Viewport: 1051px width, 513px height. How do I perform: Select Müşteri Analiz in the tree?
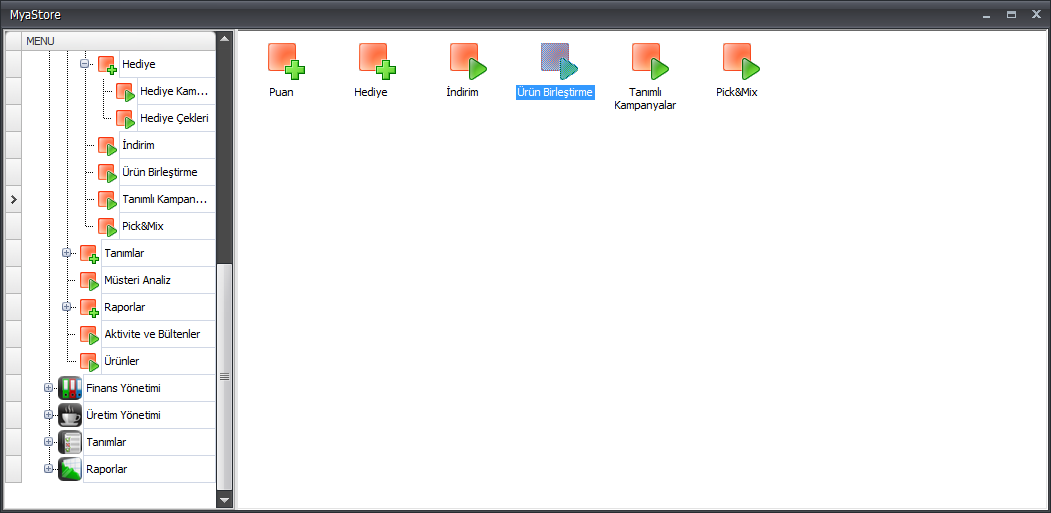[x=137, y=280]
